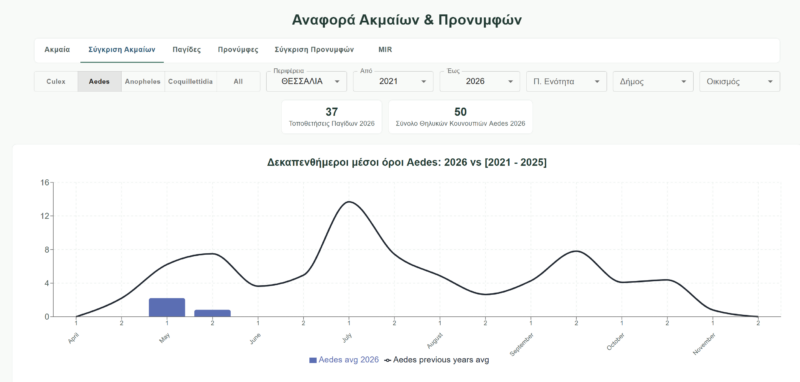This screenshot has width=800, height=382.
Task: Switch to Σύγκριση Προνυμφών tab
Action: click(314, 50)
